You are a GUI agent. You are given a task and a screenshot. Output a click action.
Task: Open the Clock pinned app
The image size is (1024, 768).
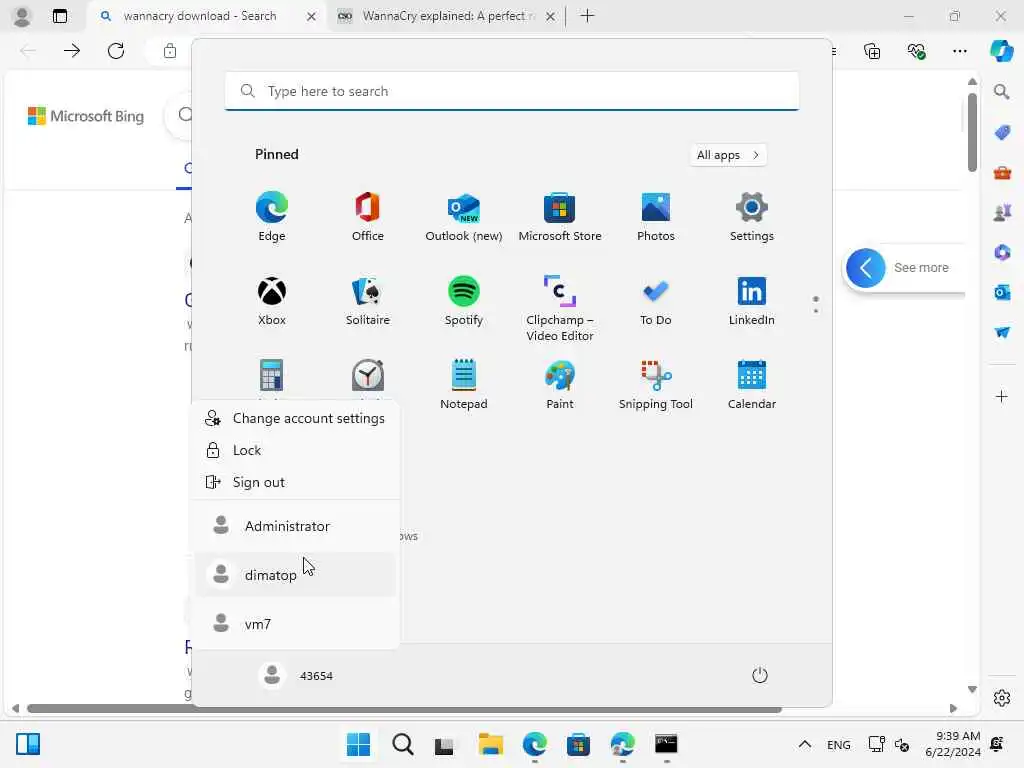coord(368,376)
